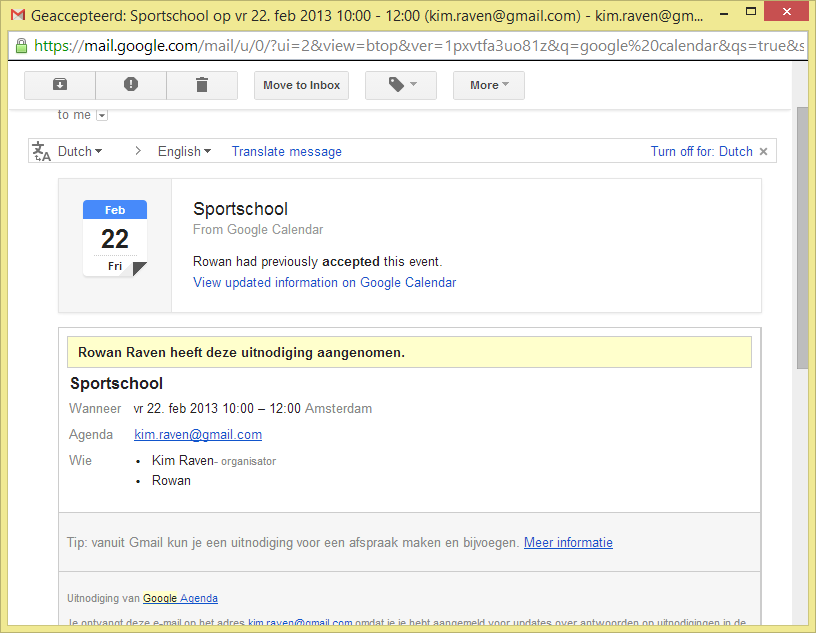Screen dimensions: 816x633
Task: Click Translate message link
Action: (287, 151)
